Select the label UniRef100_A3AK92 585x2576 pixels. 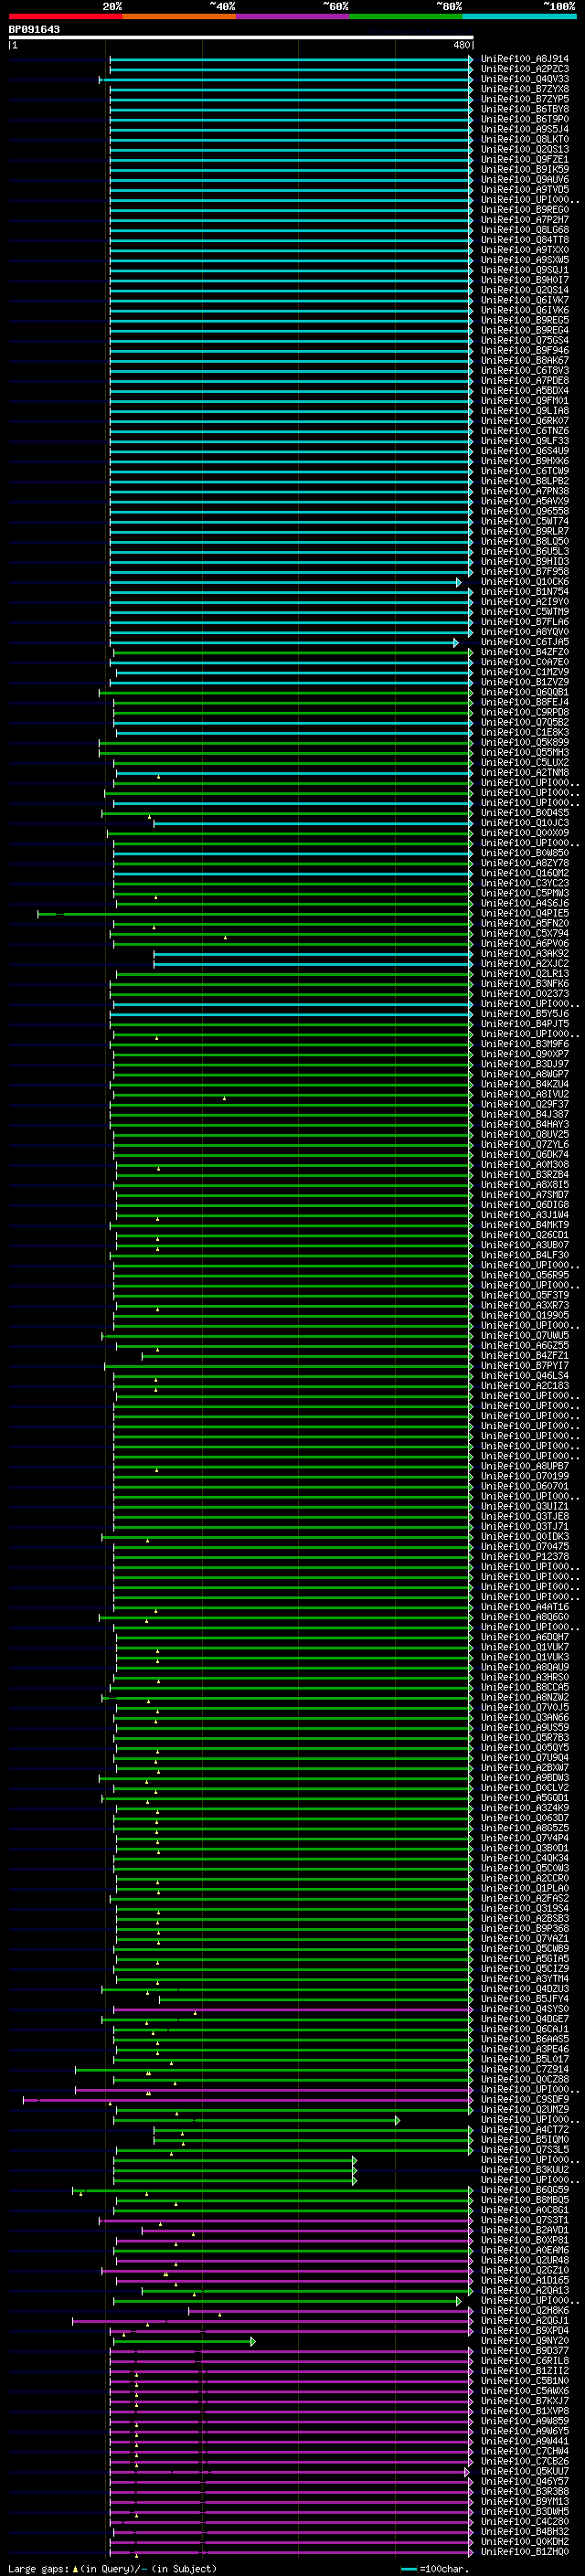coord(524,953)
